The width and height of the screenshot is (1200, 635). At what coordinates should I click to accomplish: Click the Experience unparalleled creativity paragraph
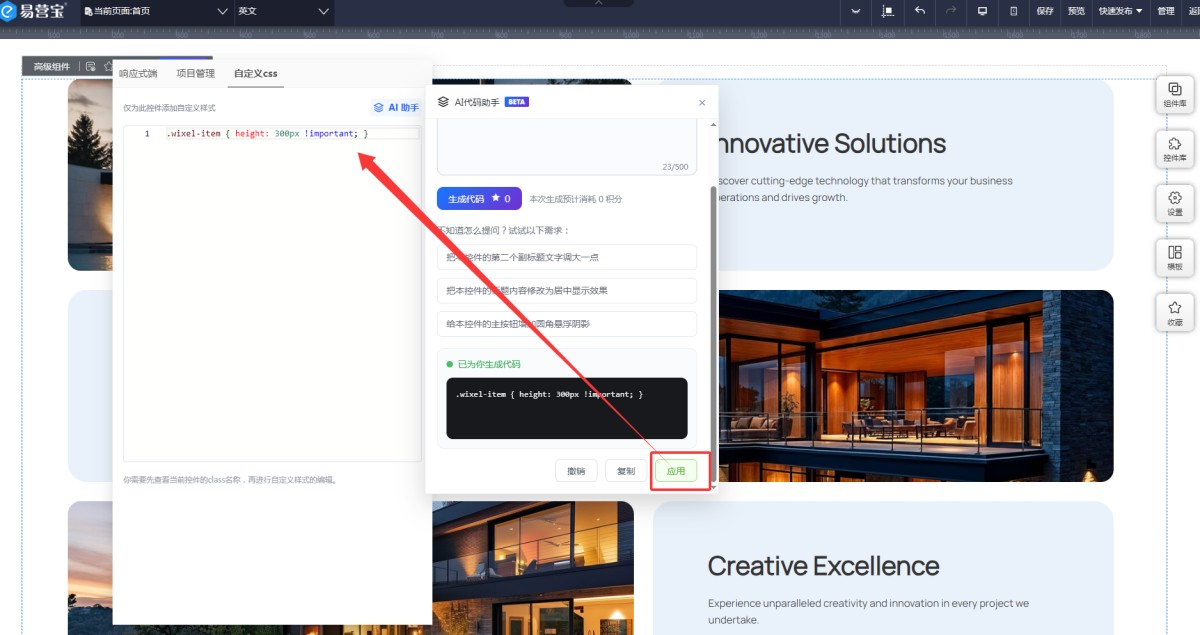coord(868,611)
